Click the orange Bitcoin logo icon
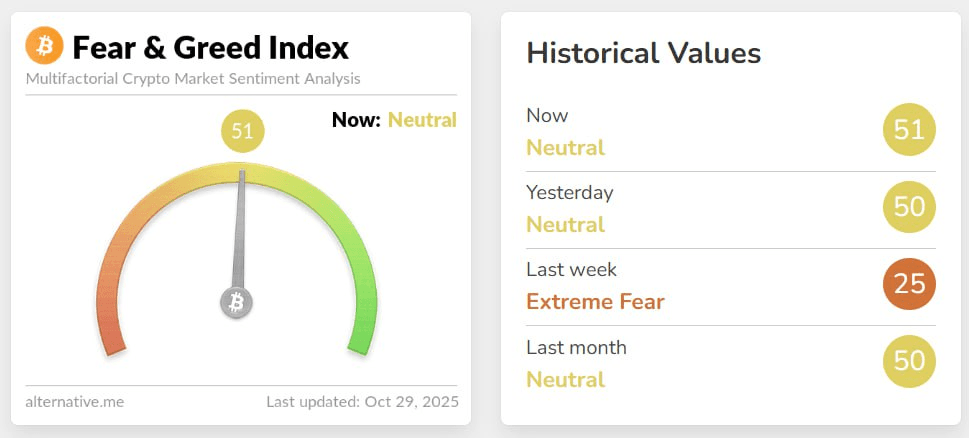Viewport: 969px width, 438px height. [44, 46]
